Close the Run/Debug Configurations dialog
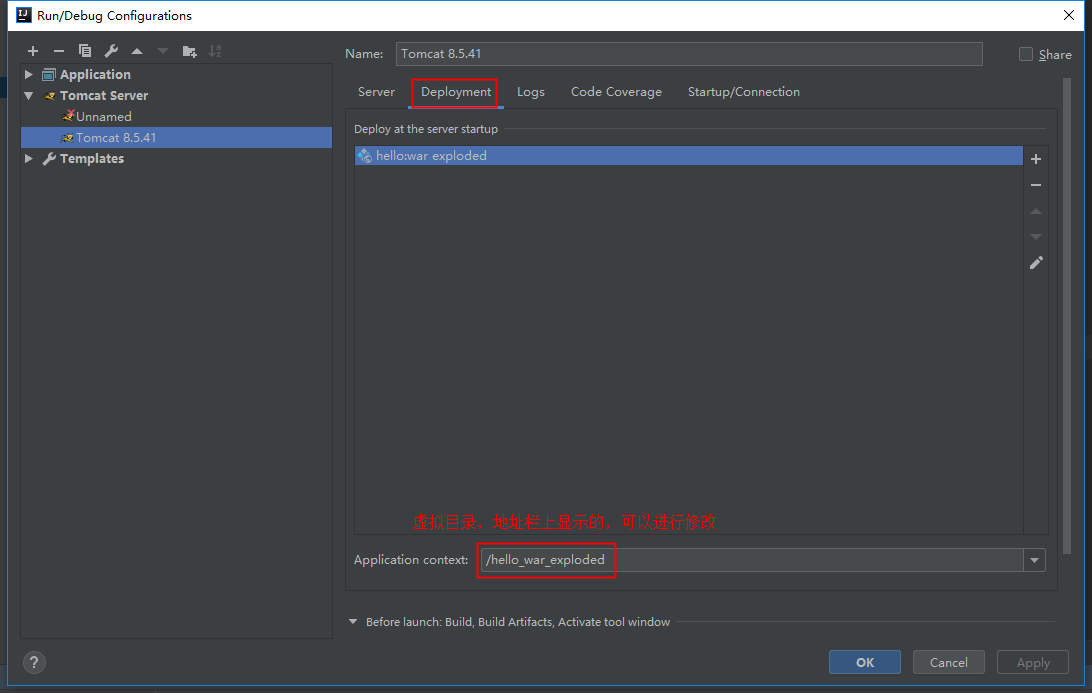The height and width of the screenshot is (693, 1092). click(x=1069, y=15)
